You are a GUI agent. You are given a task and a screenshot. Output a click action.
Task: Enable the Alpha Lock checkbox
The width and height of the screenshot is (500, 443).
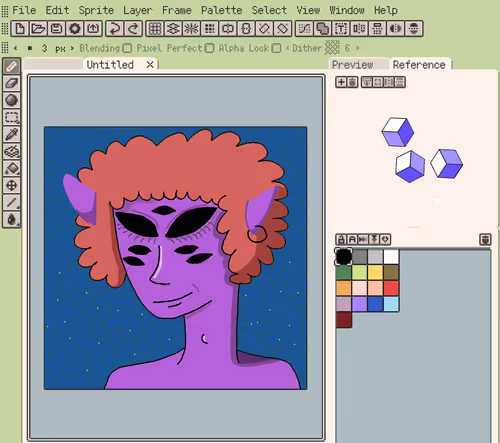276,48
